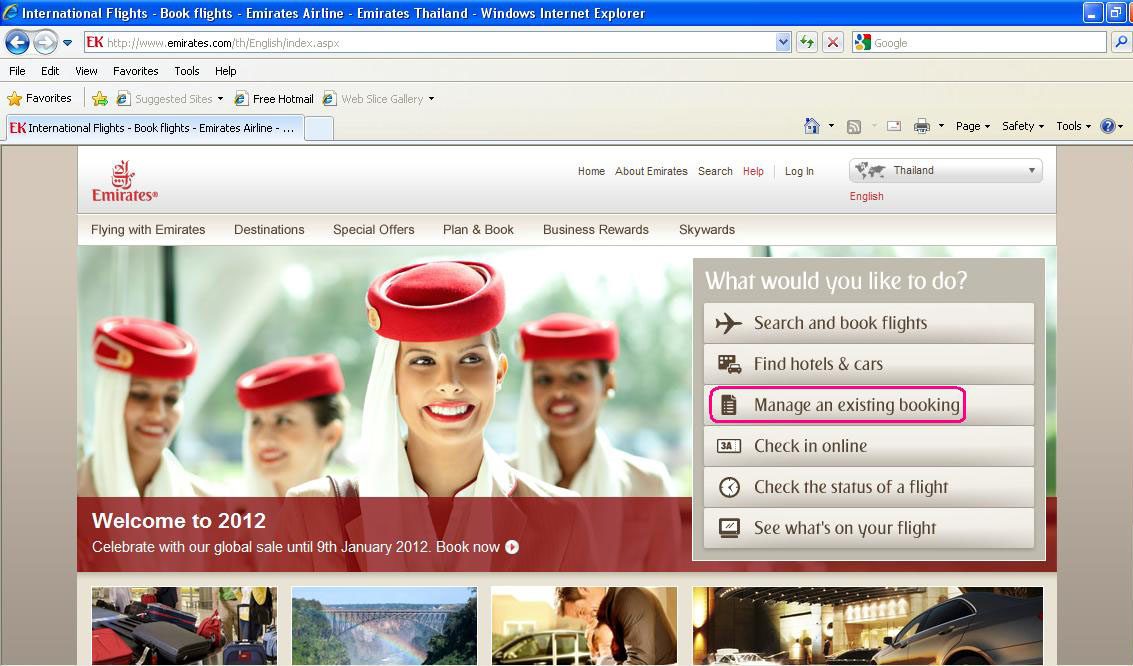
Task: Expand the Print options dropdown arrow
Action: click(941, 126)
